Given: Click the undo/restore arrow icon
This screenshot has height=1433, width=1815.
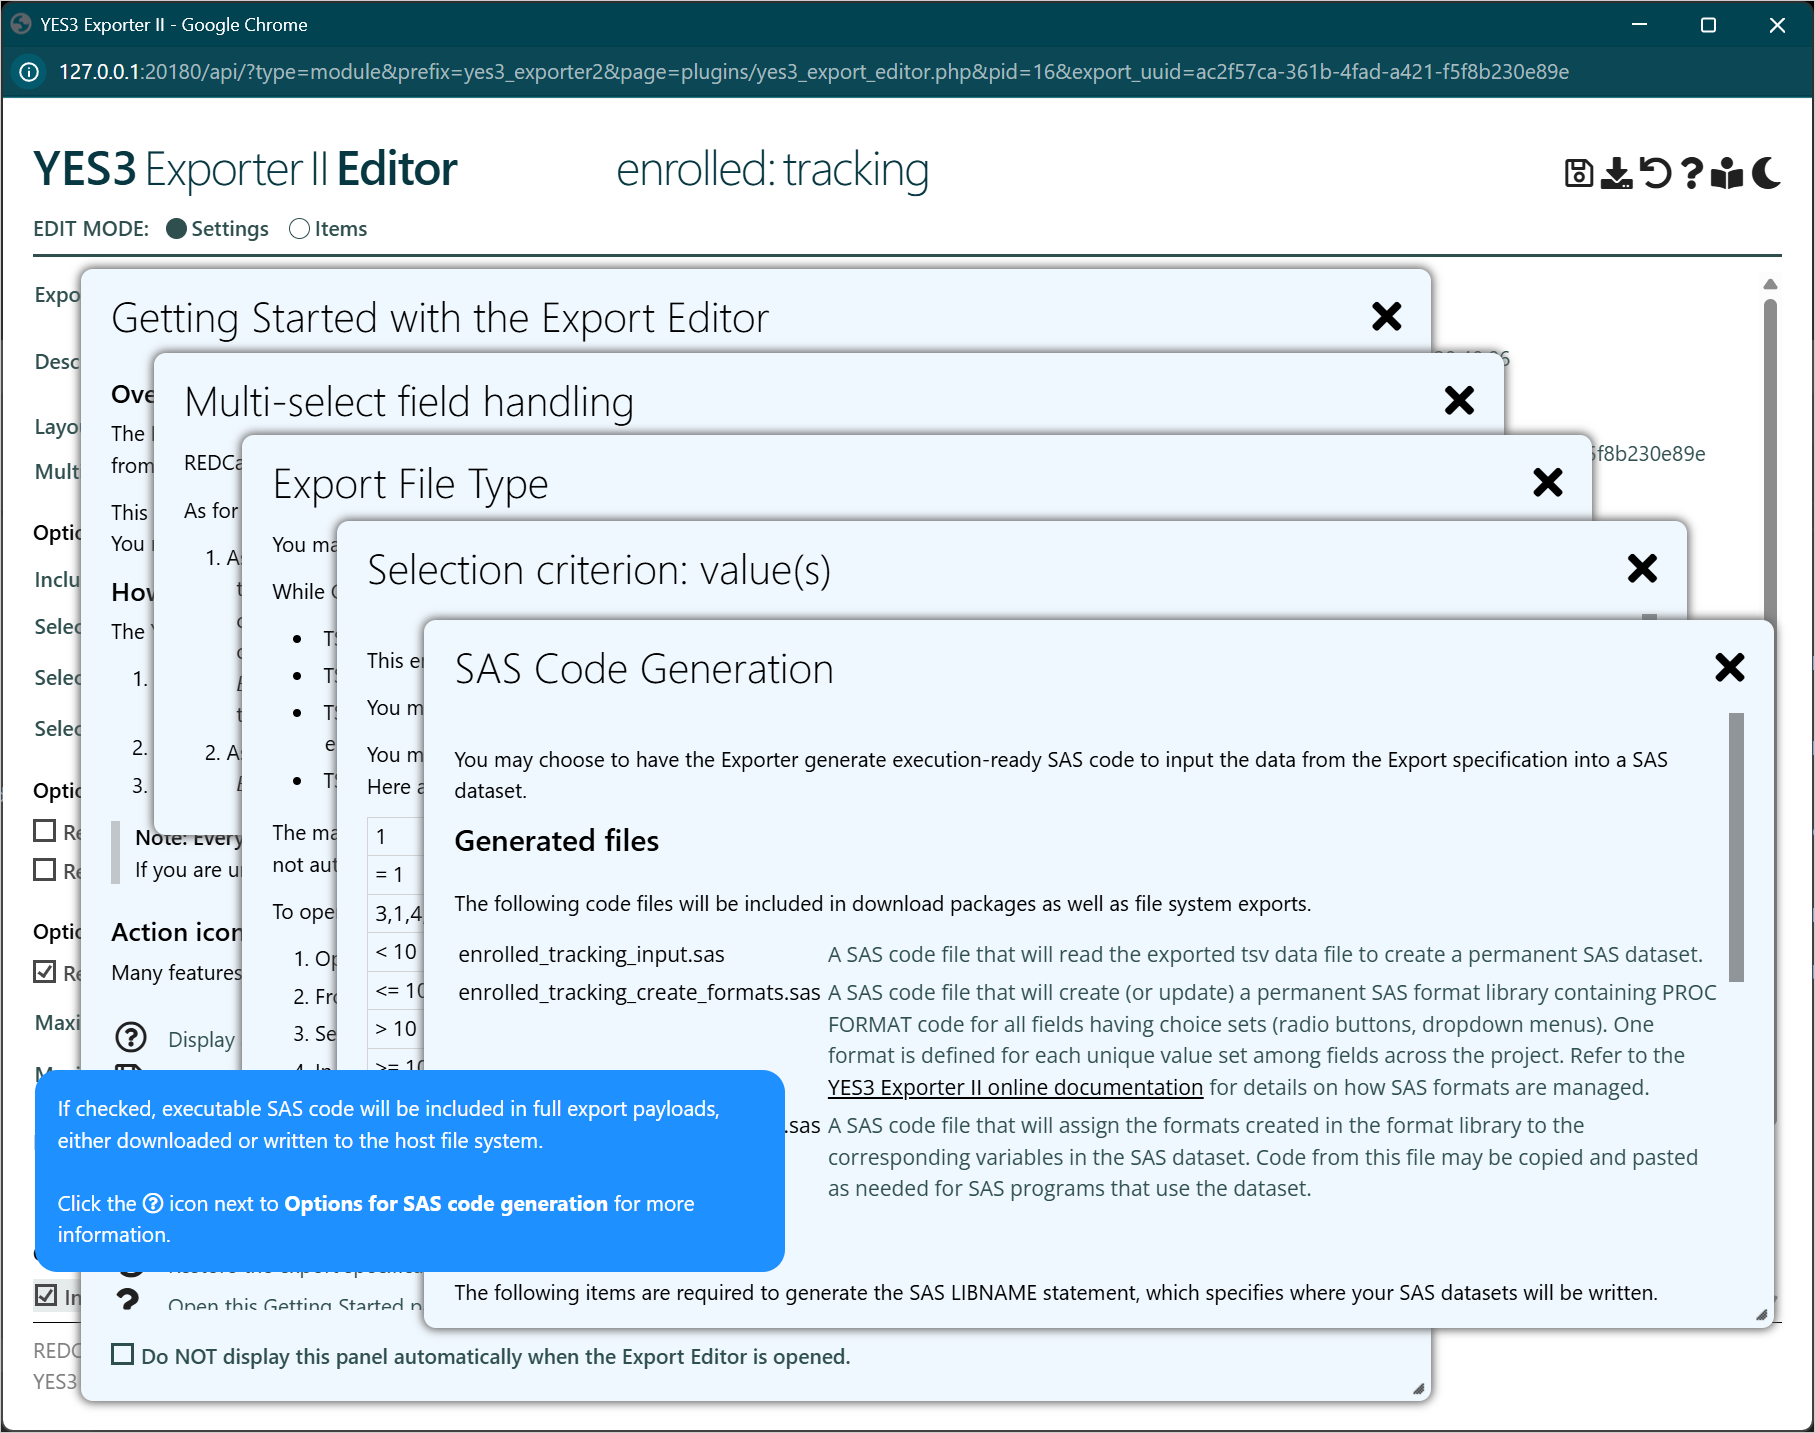Looking at the screenshot, I should (1655, 173).
